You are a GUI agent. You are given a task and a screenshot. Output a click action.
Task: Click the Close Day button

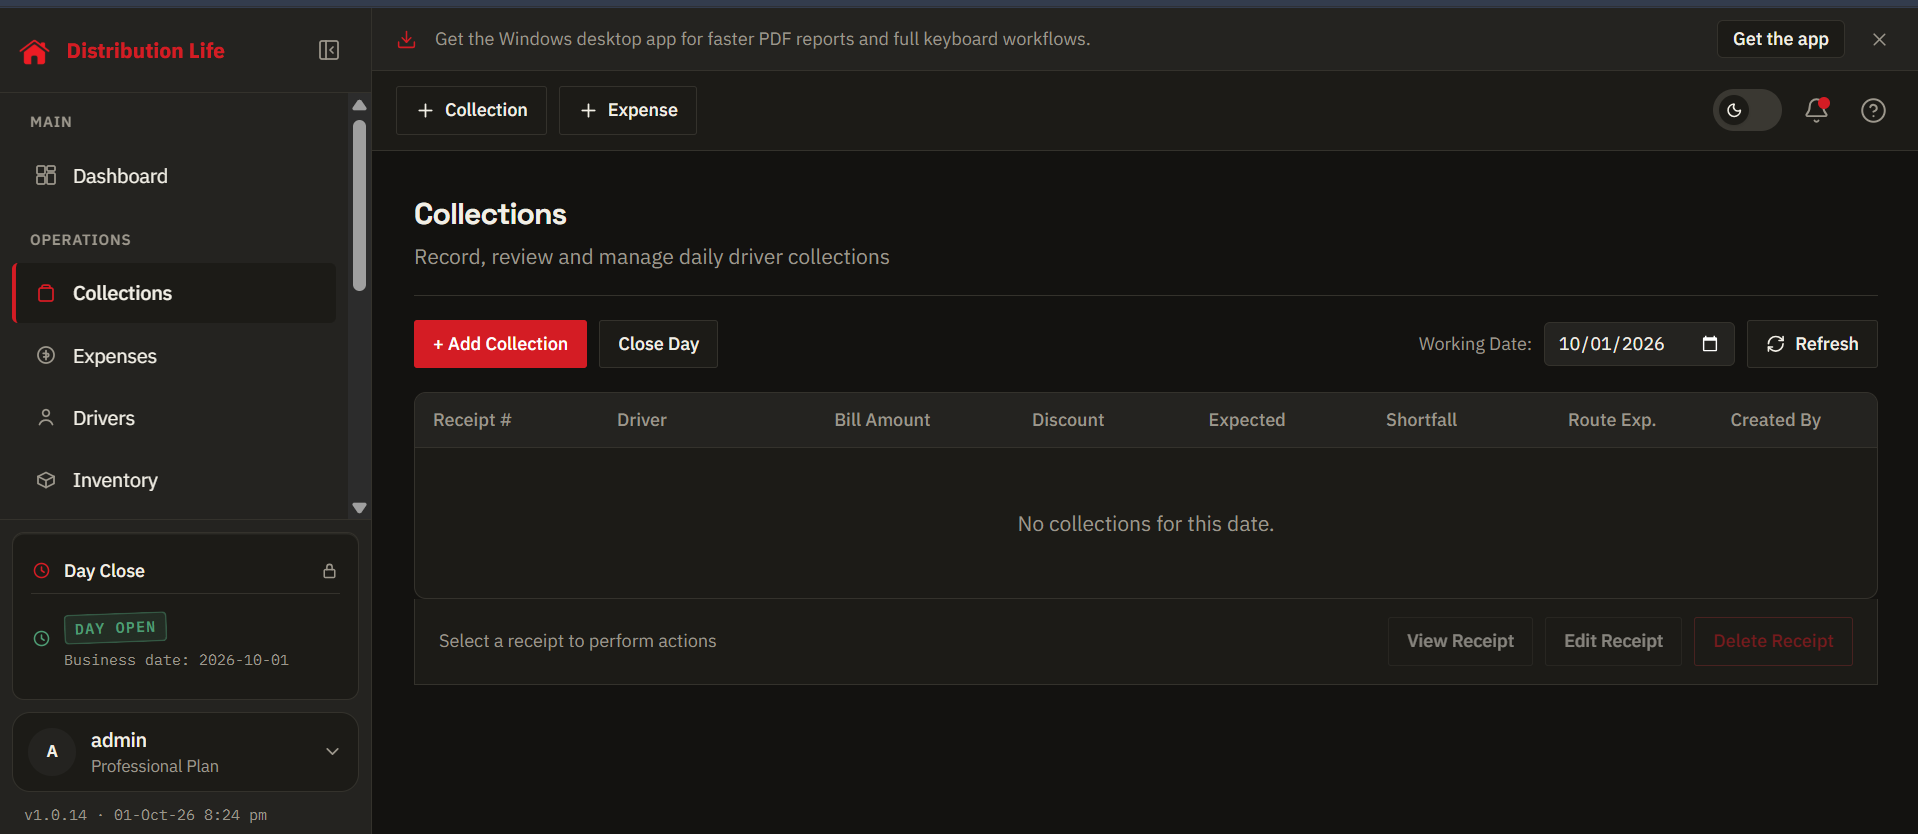658,344
